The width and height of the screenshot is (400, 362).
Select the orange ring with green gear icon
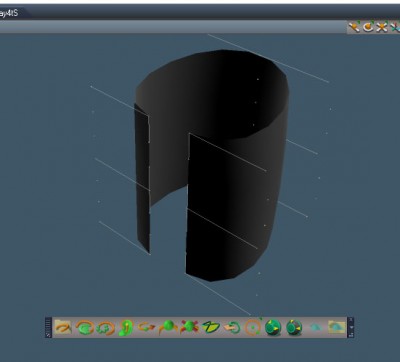(105, 328)
